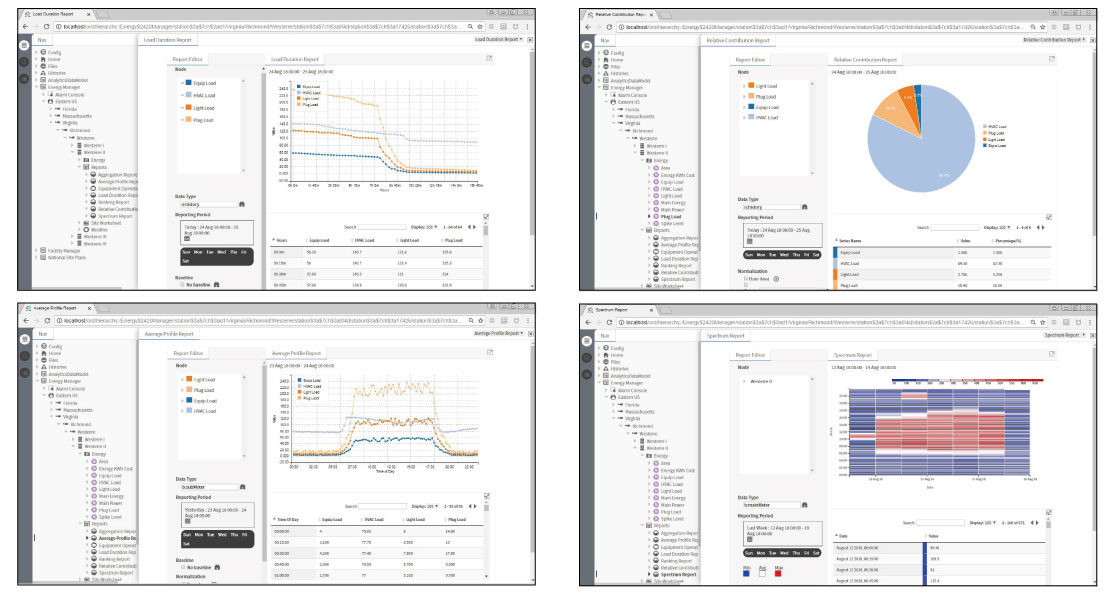This screenshot has height=595, width=1111.
Task: Click the Config globe icon in Relative Contribution window tree
Action: [x=606, y=52]
